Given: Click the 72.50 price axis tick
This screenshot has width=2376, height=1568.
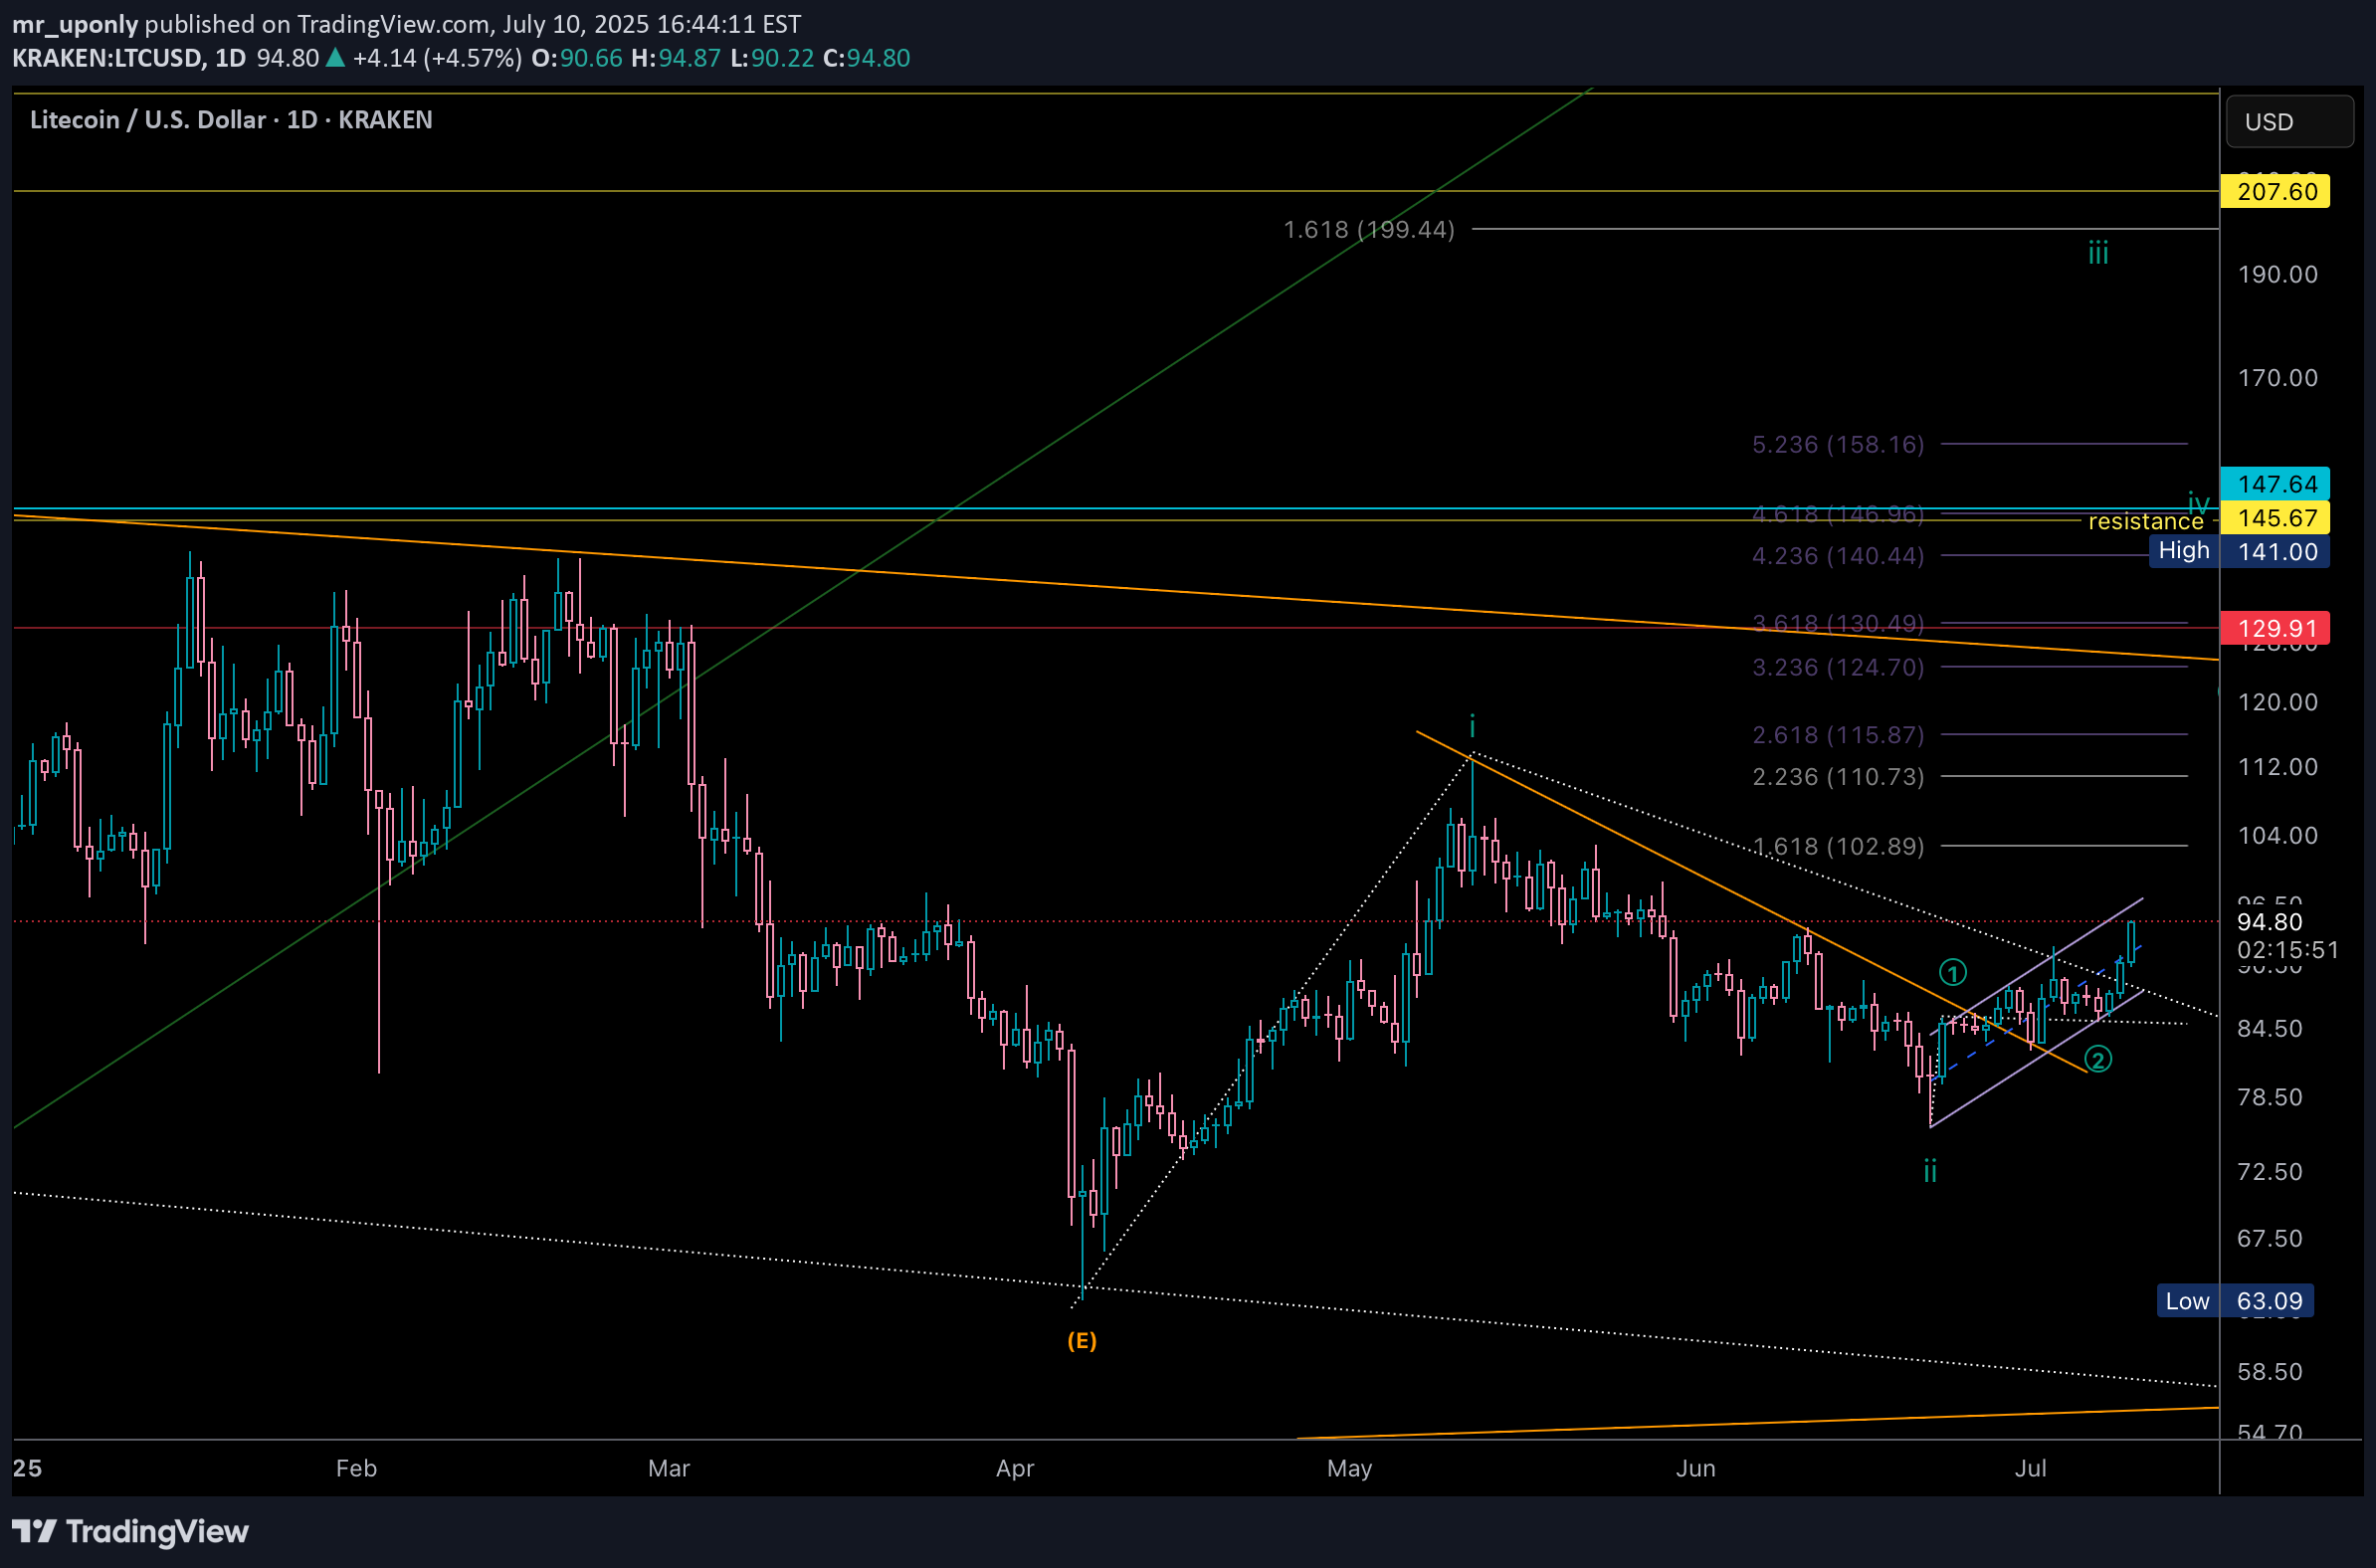Looking at the screenshot, I should 2270,1171.
